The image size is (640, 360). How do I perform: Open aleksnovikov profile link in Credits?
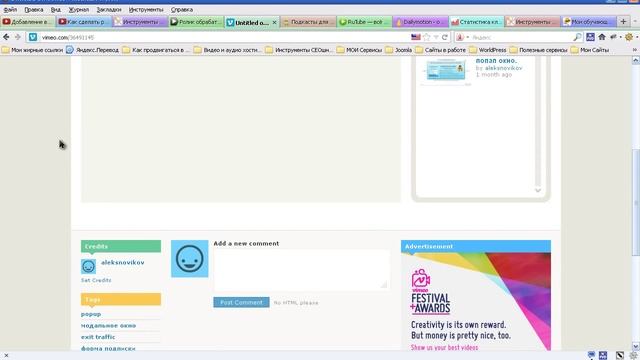[122, 262]
